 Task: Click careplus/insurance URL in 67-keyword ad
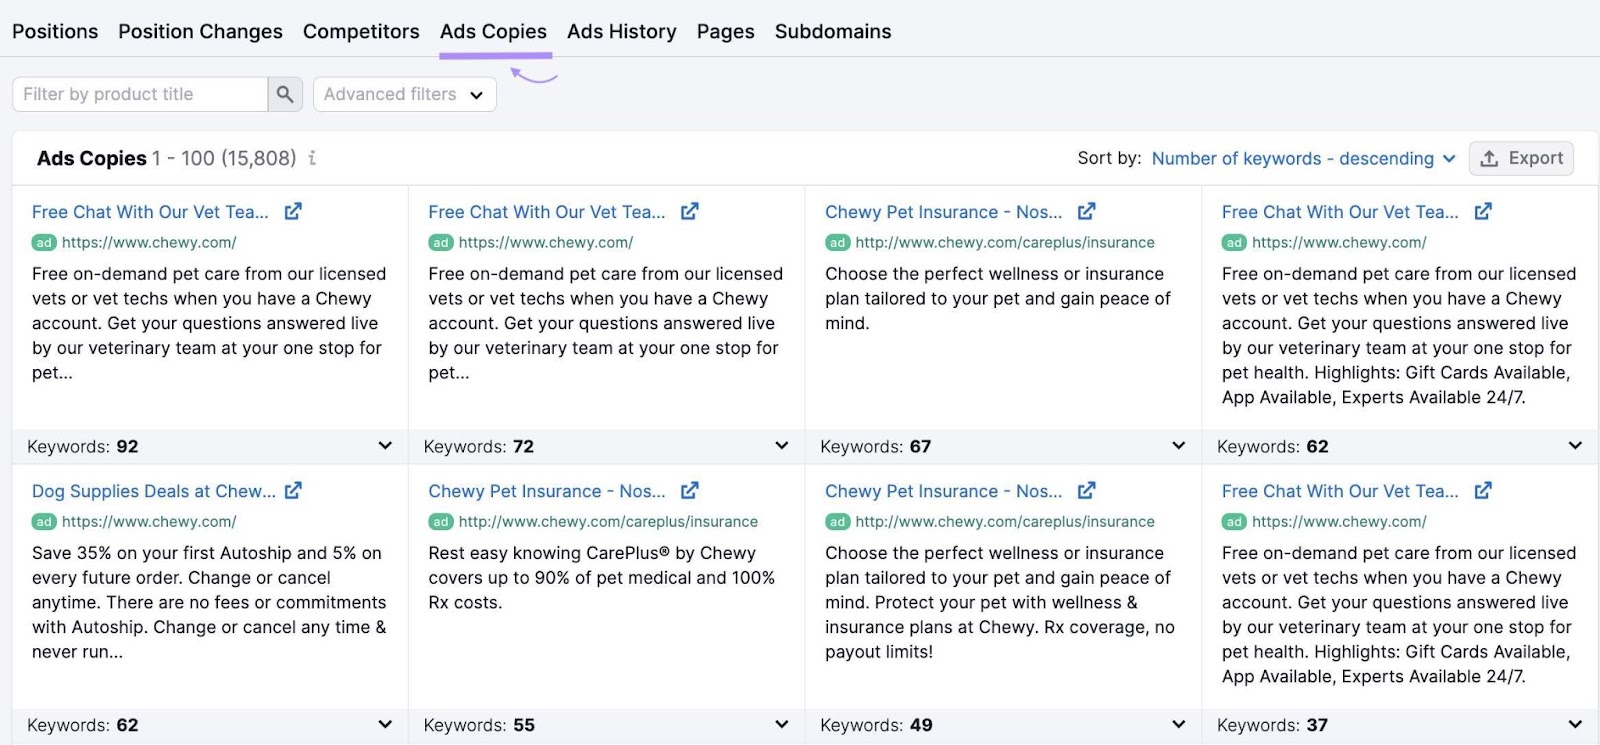point(1005,242)
